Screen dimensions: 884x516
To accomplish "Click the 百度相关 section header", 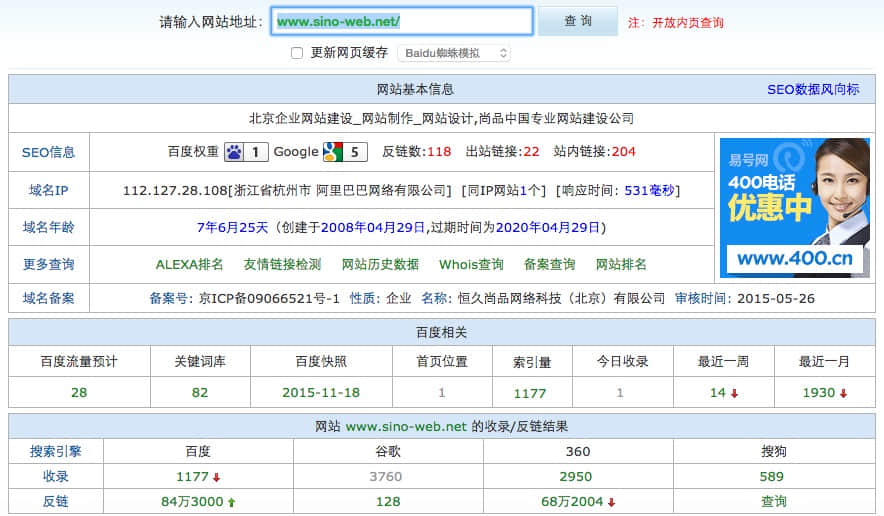I will [441, 333].
